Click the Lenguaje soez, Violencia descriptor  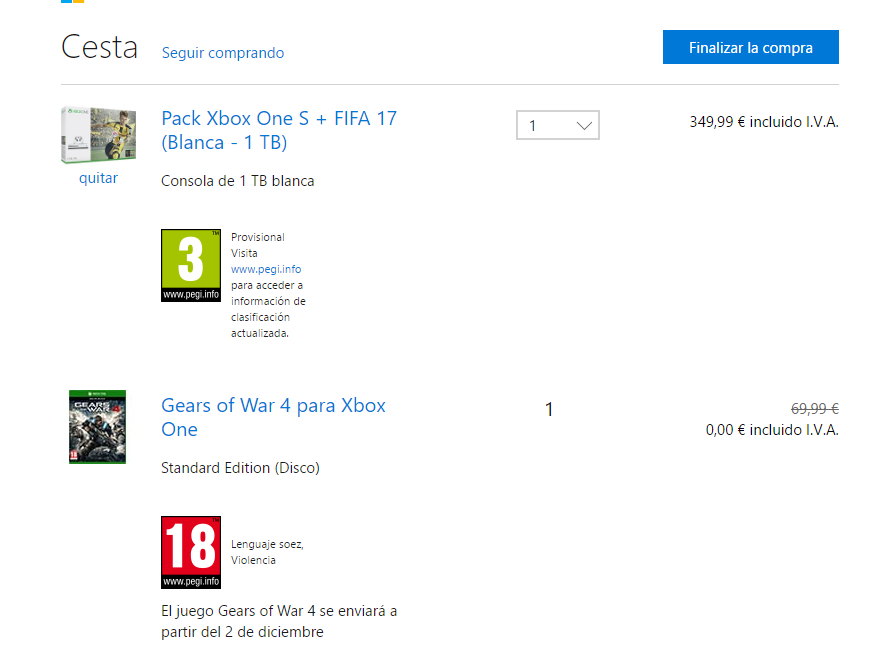(x=267, y=552)
